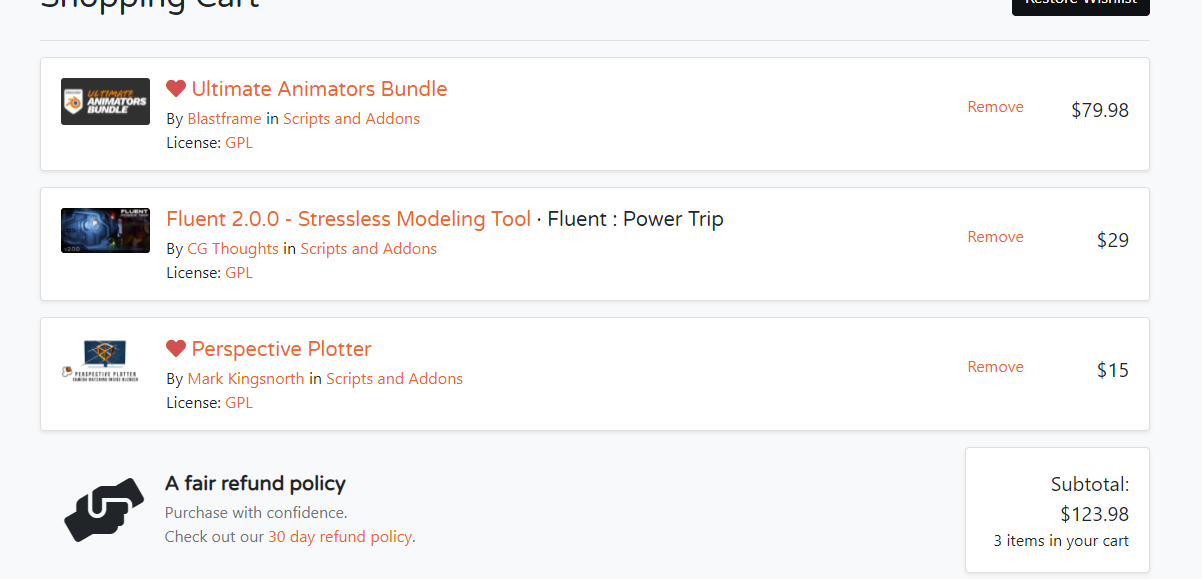This screenshot has width=1202, height=579.
Task: Remove Ultimate Animators Bundle from cart
Action: click(995, 107)
